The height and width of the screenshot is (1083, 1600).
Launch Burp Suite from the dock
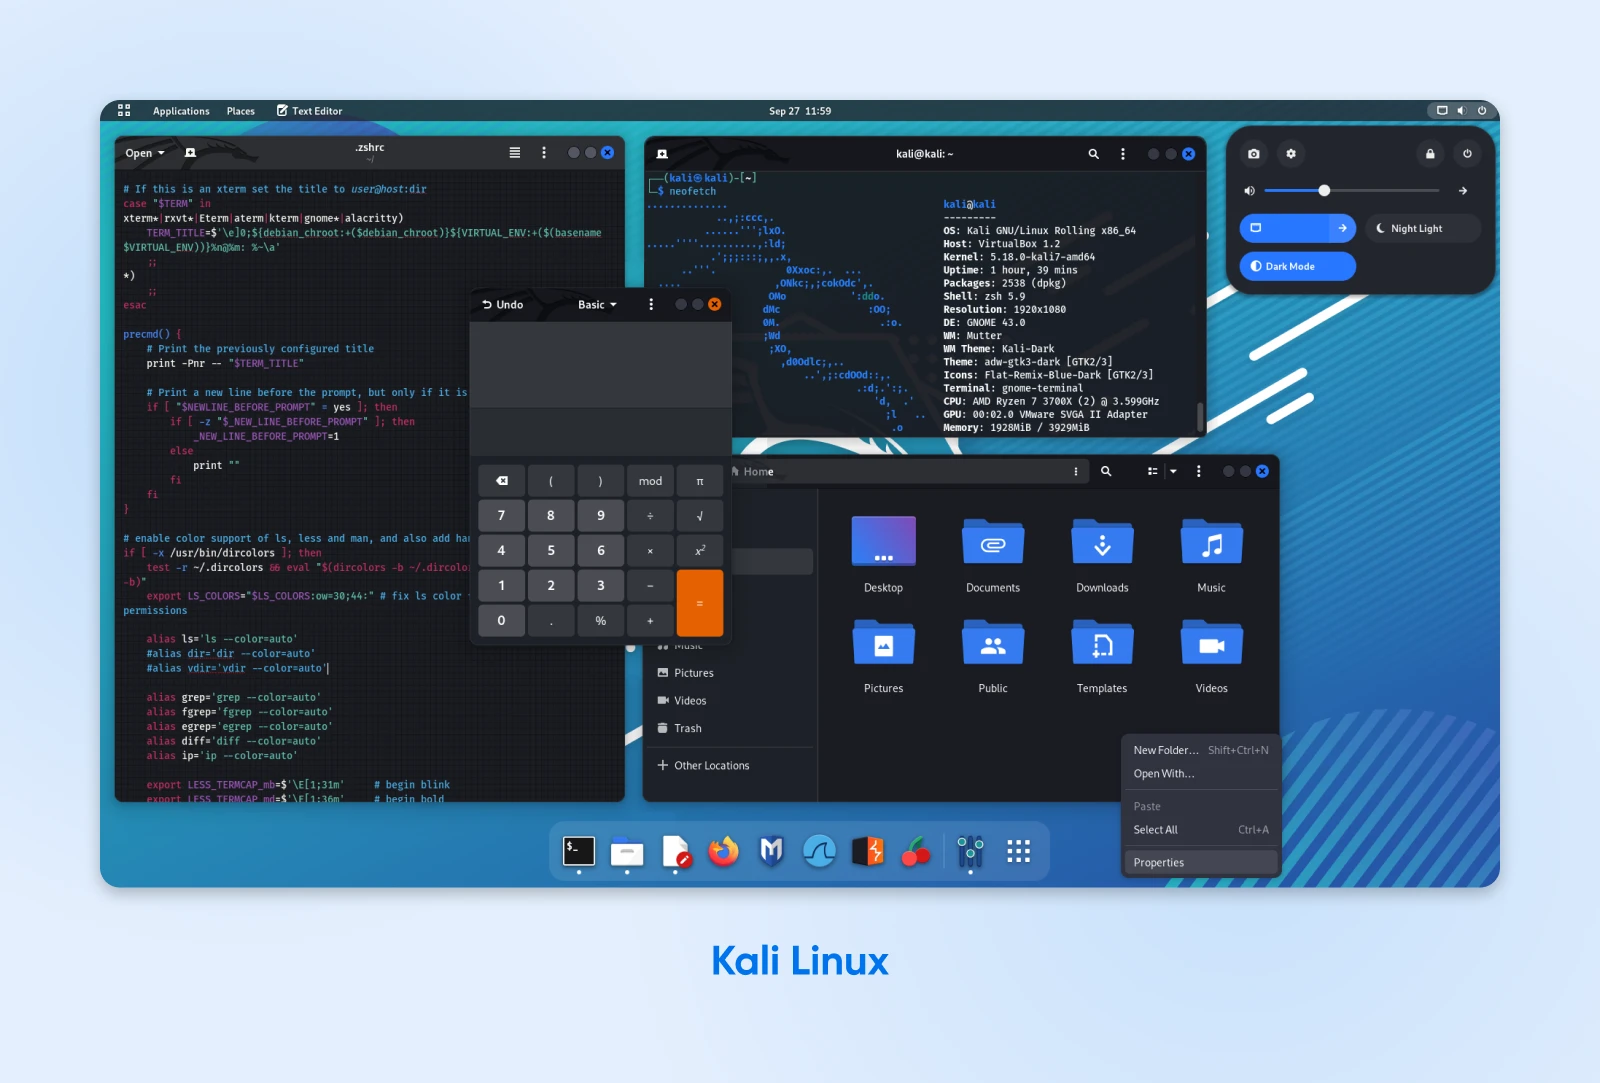(x=867, y=851)
